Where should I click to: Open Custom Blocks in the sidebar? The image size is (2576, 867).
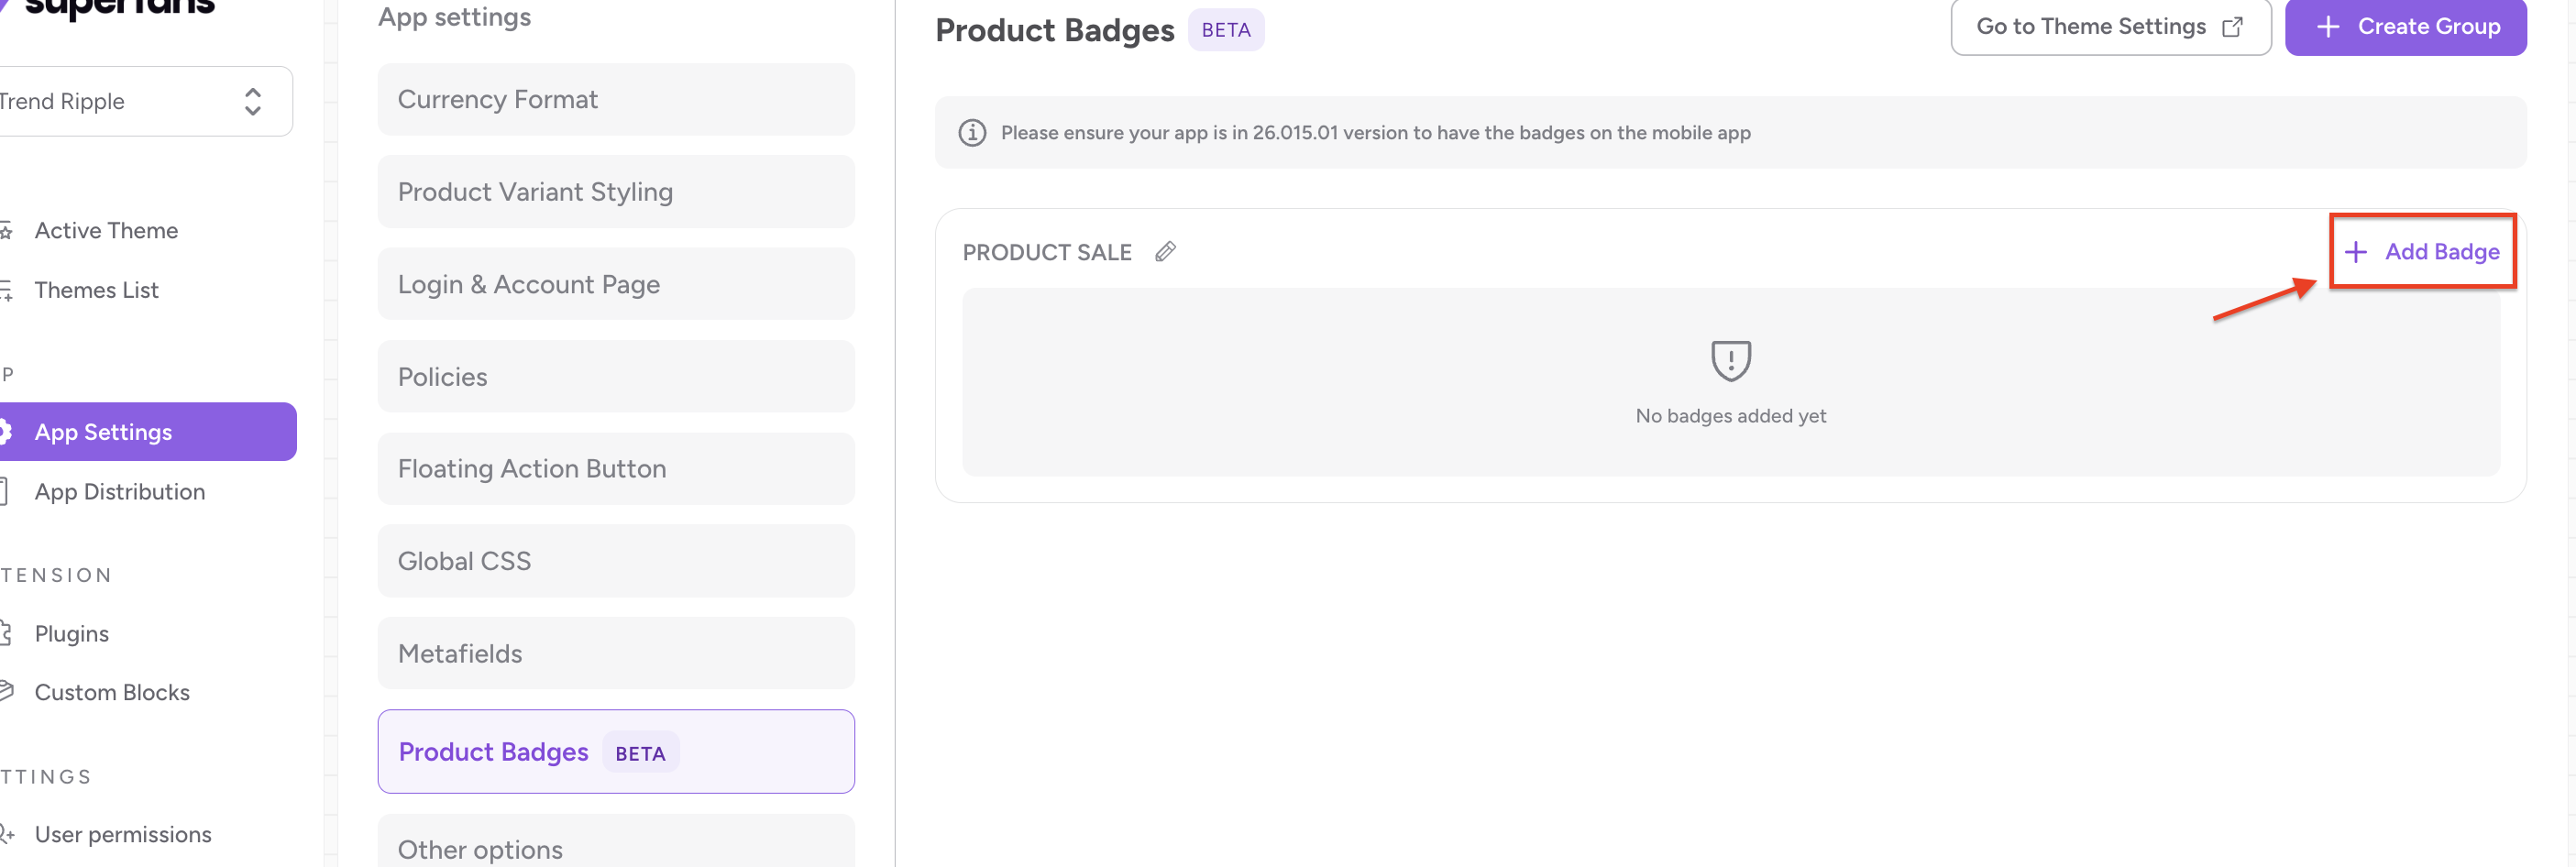pyautogui.click(x=112, y=693)
